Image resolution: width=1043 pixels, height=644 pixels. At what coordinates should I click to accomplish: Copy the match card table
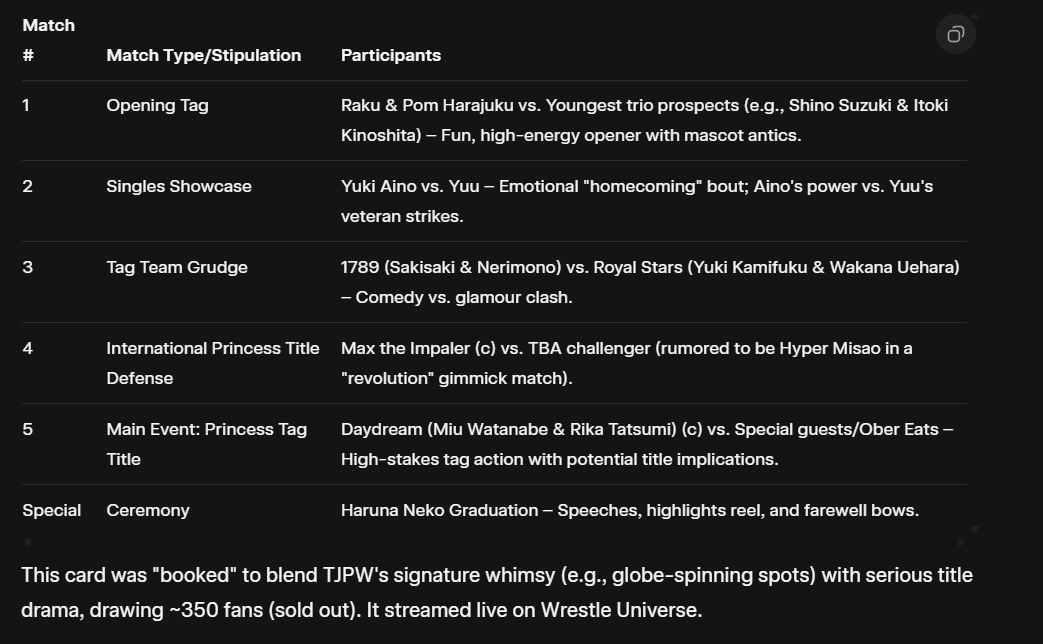[x=955, y=35]
